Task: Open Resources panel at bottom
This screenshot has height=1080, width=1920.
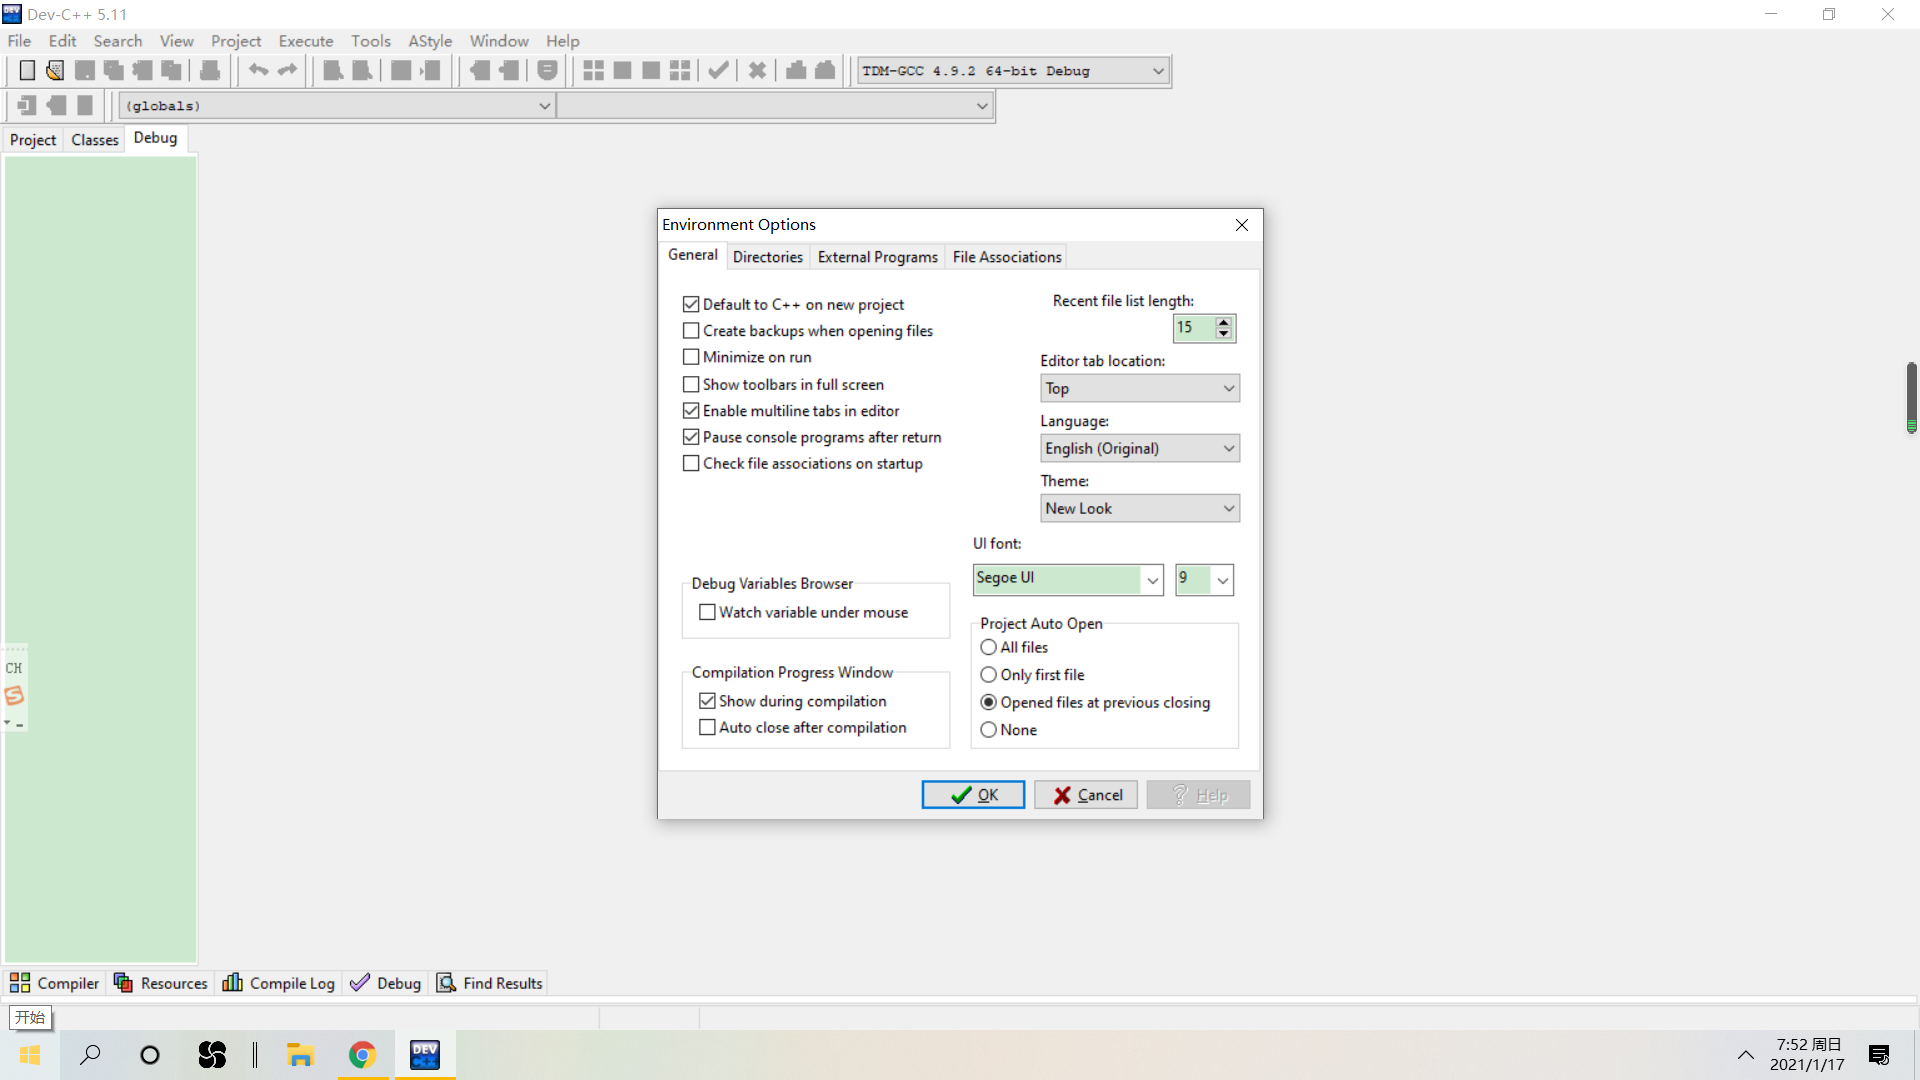Action: click(x=161, y=983)
